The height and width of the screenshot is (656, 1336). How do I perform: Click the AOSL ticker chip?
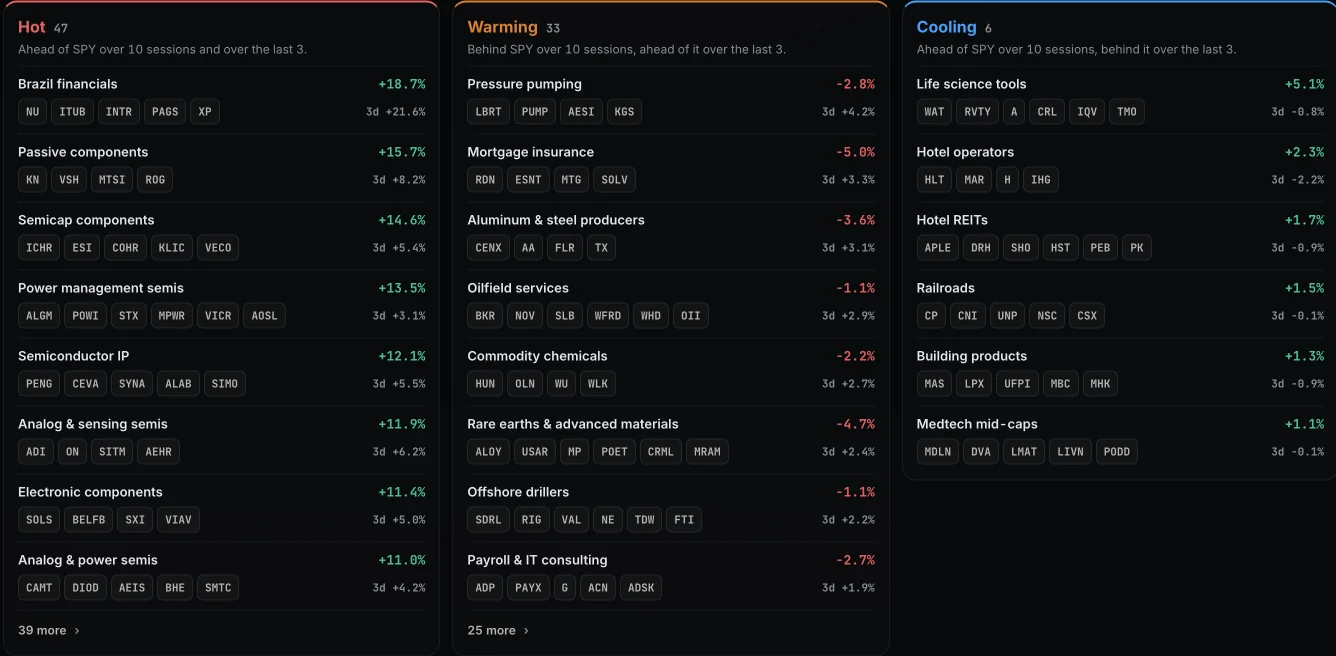point(264,316)
